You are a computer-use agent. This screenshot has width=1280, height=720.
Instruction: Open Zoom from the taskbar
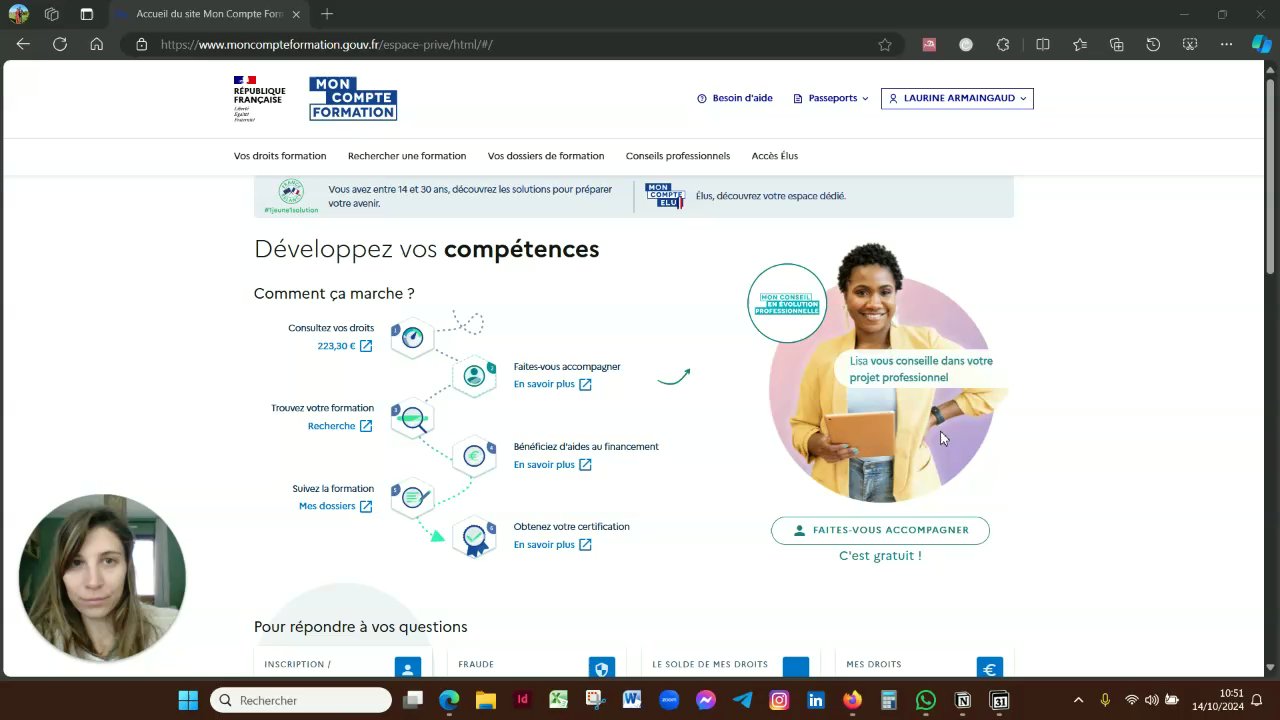[x=669, y=700]
